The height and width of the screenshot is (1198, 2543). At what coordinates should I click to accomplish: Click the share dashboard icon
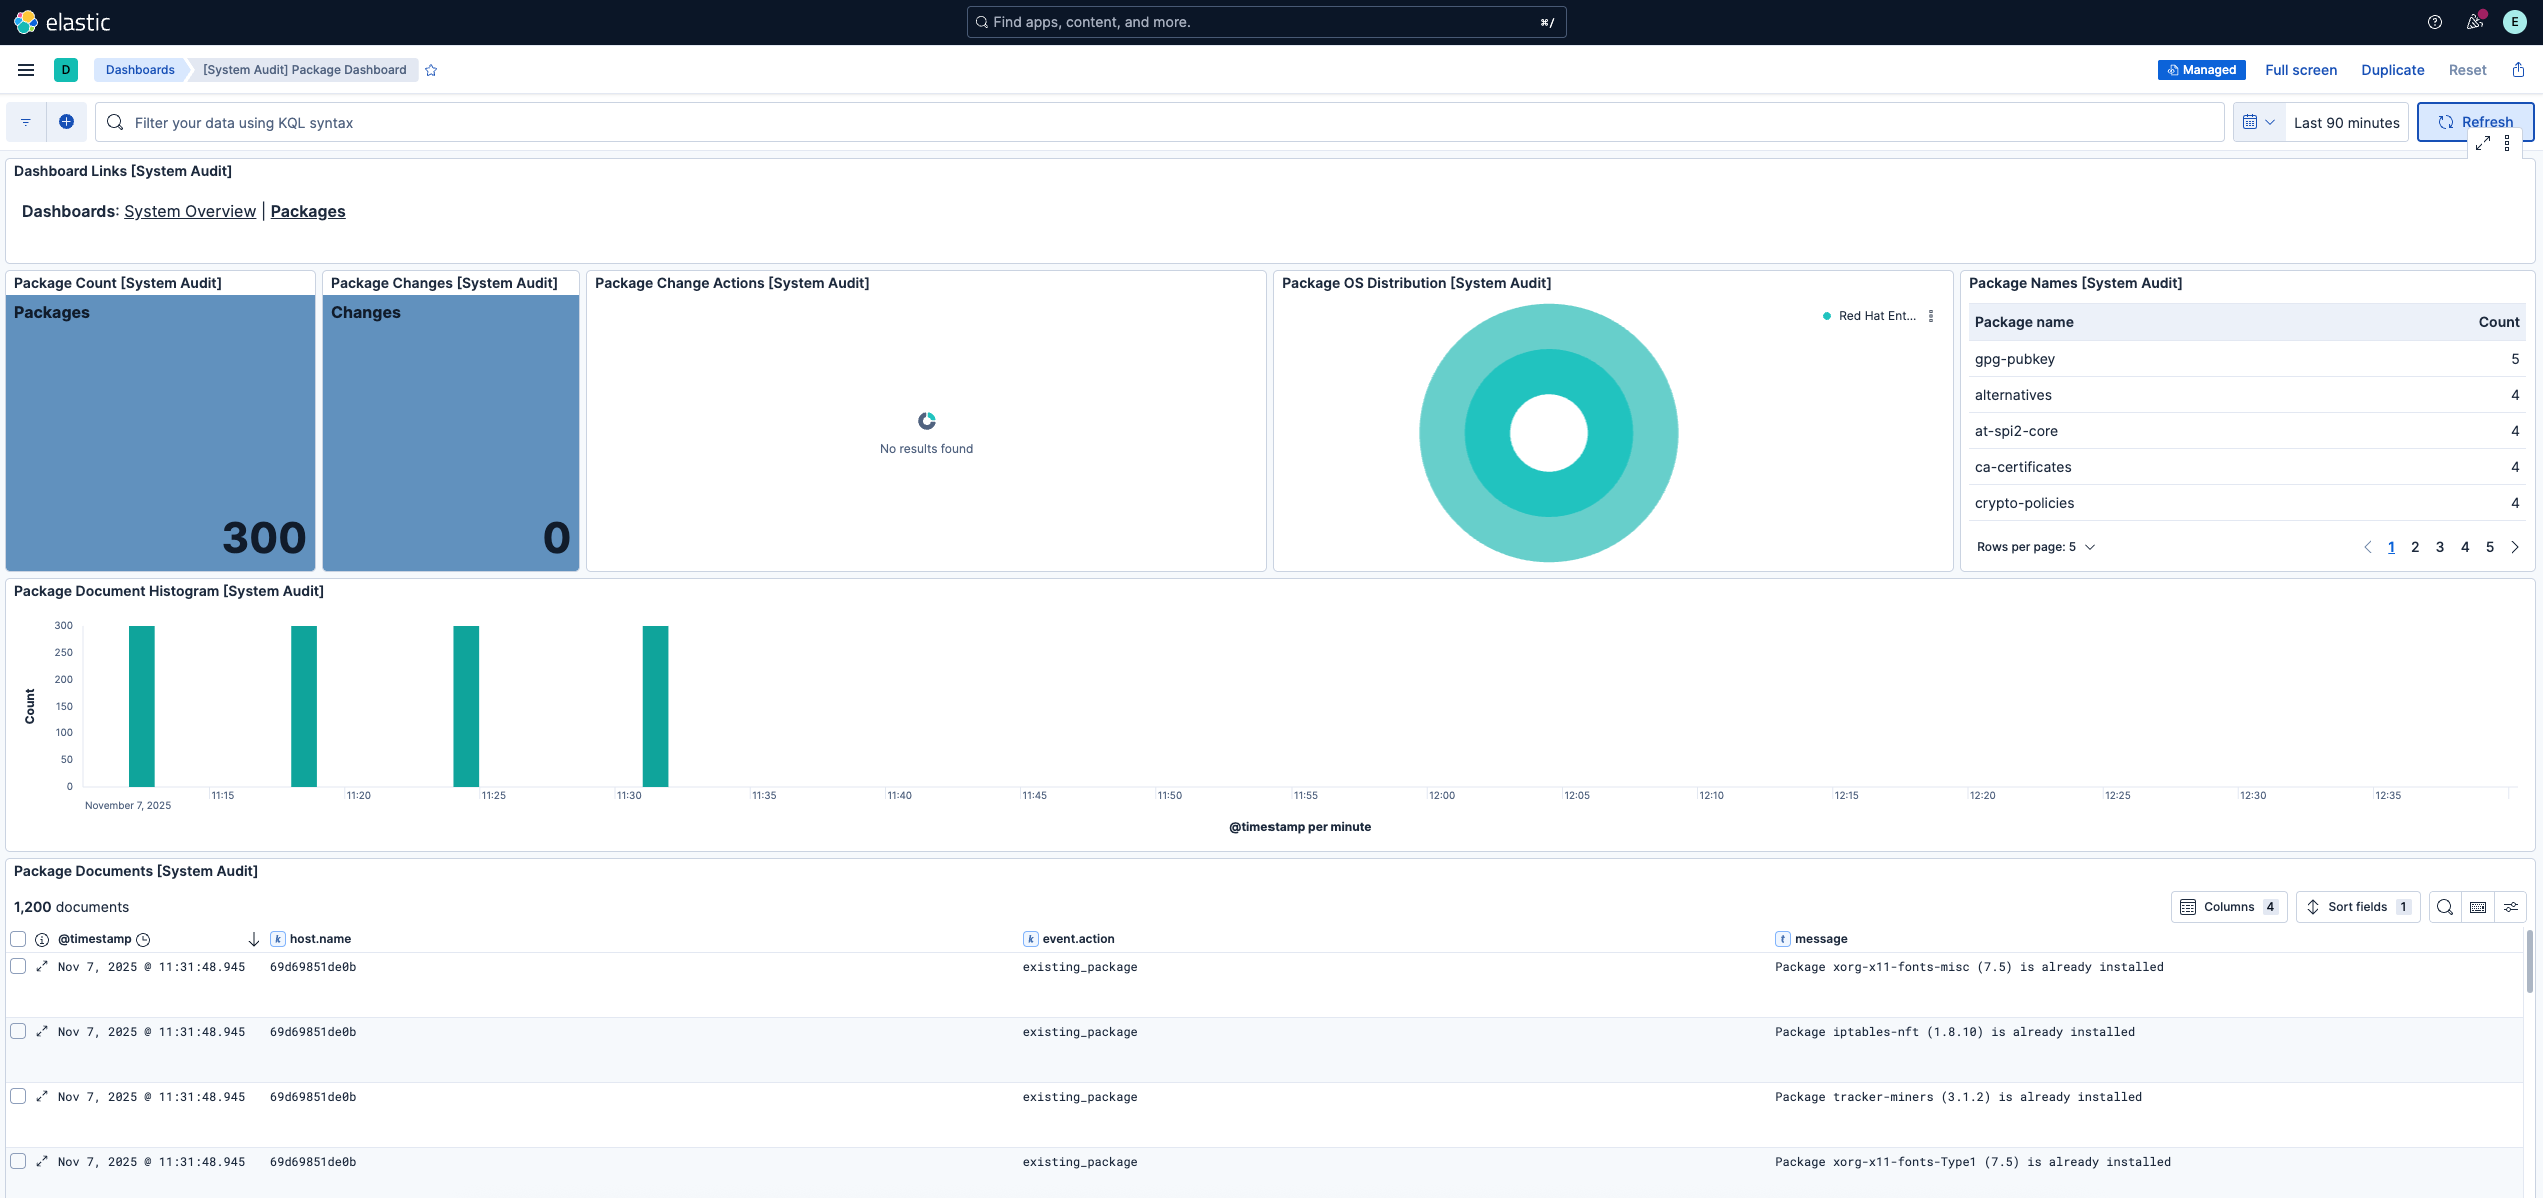pyautogui.click(x=2518, y=70)
